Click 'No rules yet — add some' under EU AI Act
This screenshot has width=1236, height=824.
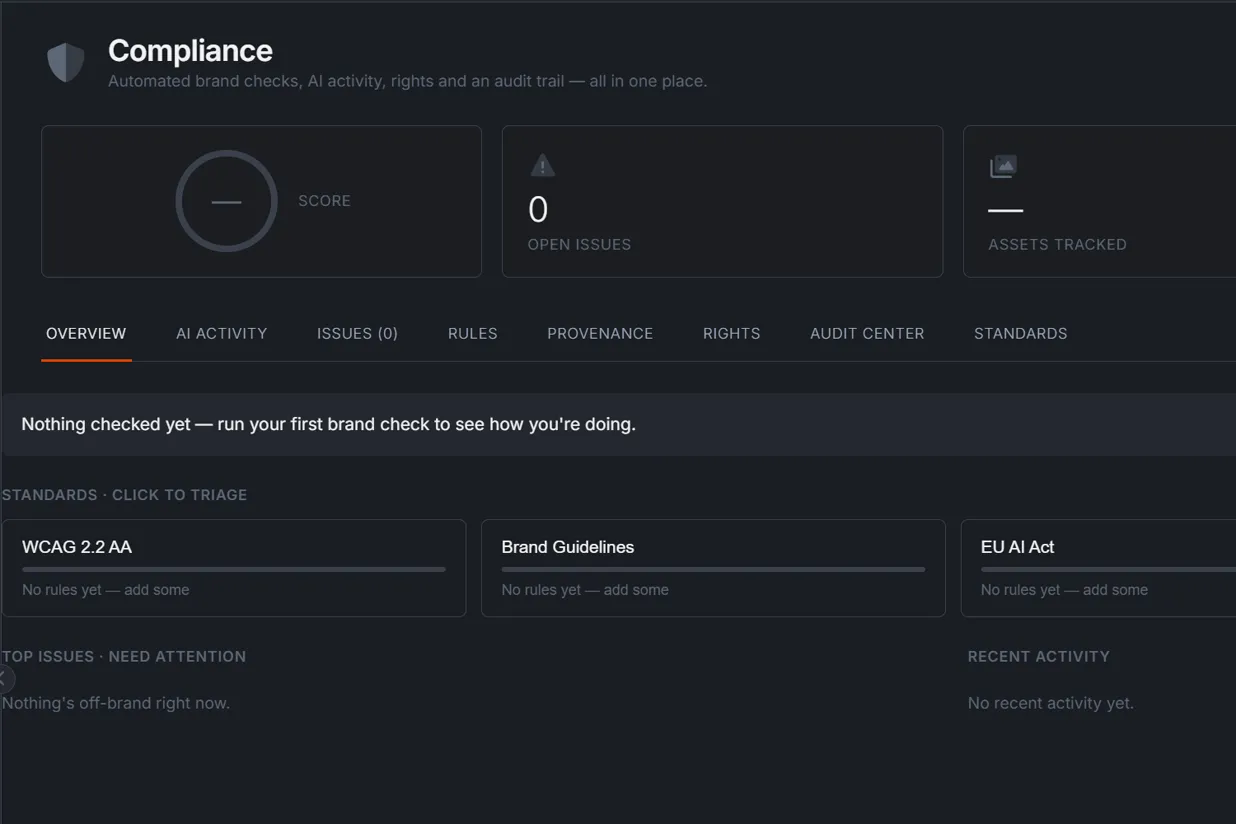click(1064, 590)
